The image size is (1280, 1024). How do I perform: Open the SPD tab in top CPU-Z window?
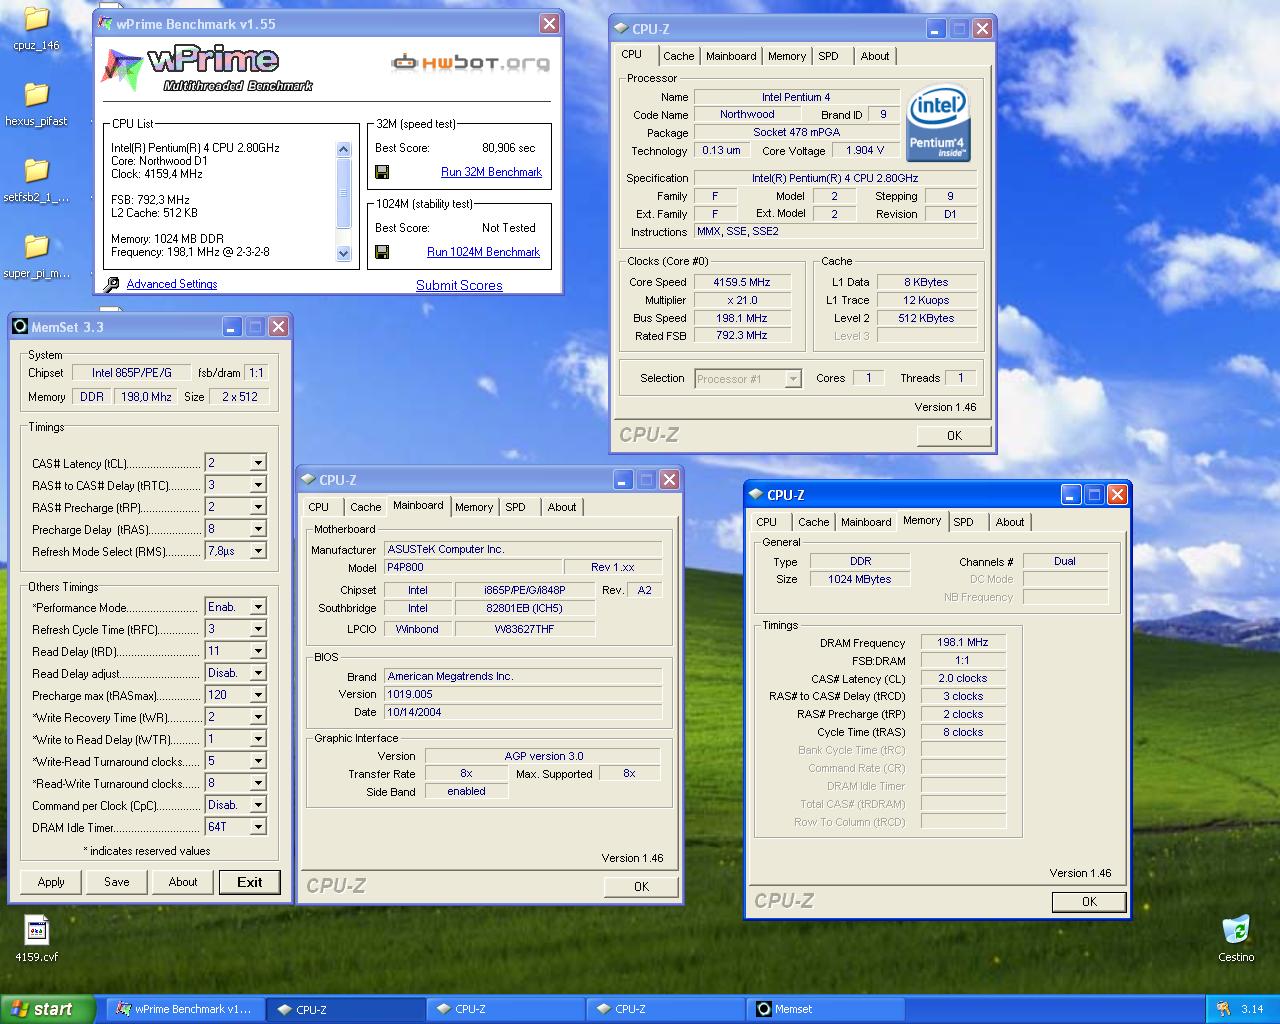[x=828, y=56]
